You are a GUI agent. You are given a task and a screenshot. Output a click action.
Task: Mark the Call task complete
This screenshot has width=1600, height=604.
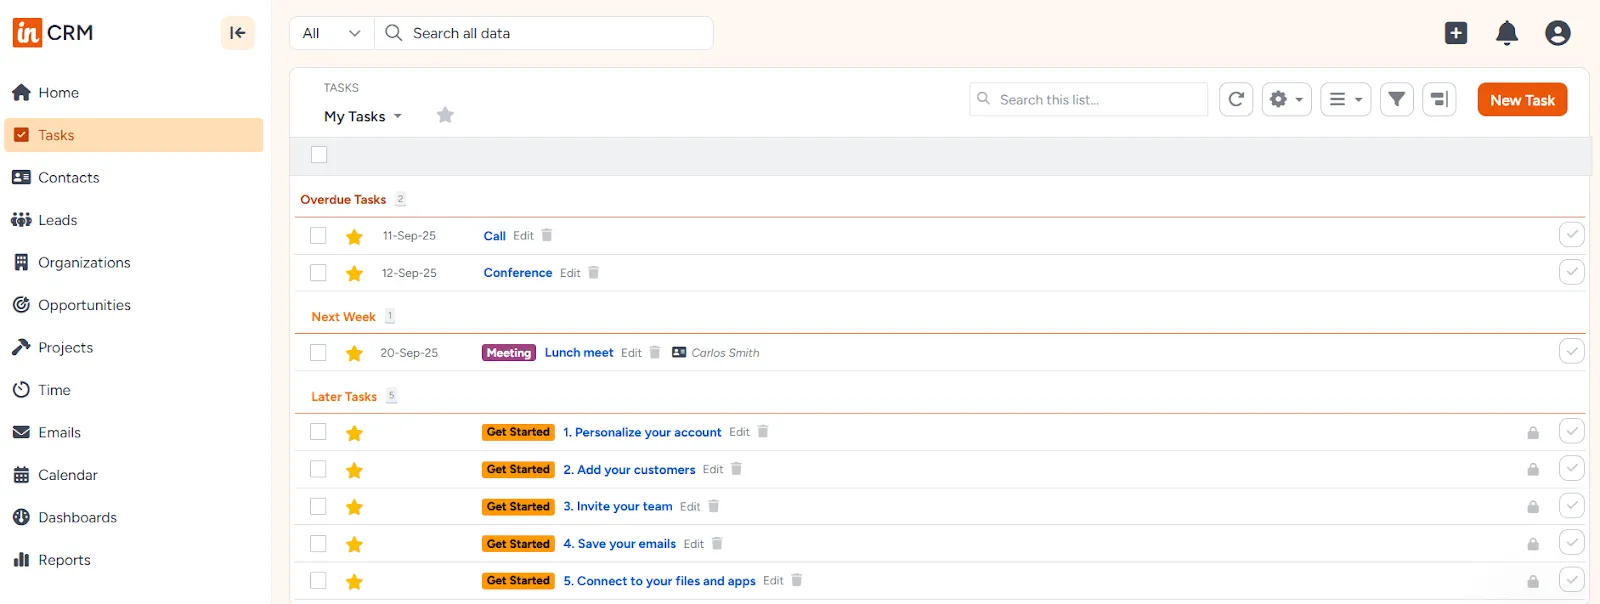tap(1572, 235)
